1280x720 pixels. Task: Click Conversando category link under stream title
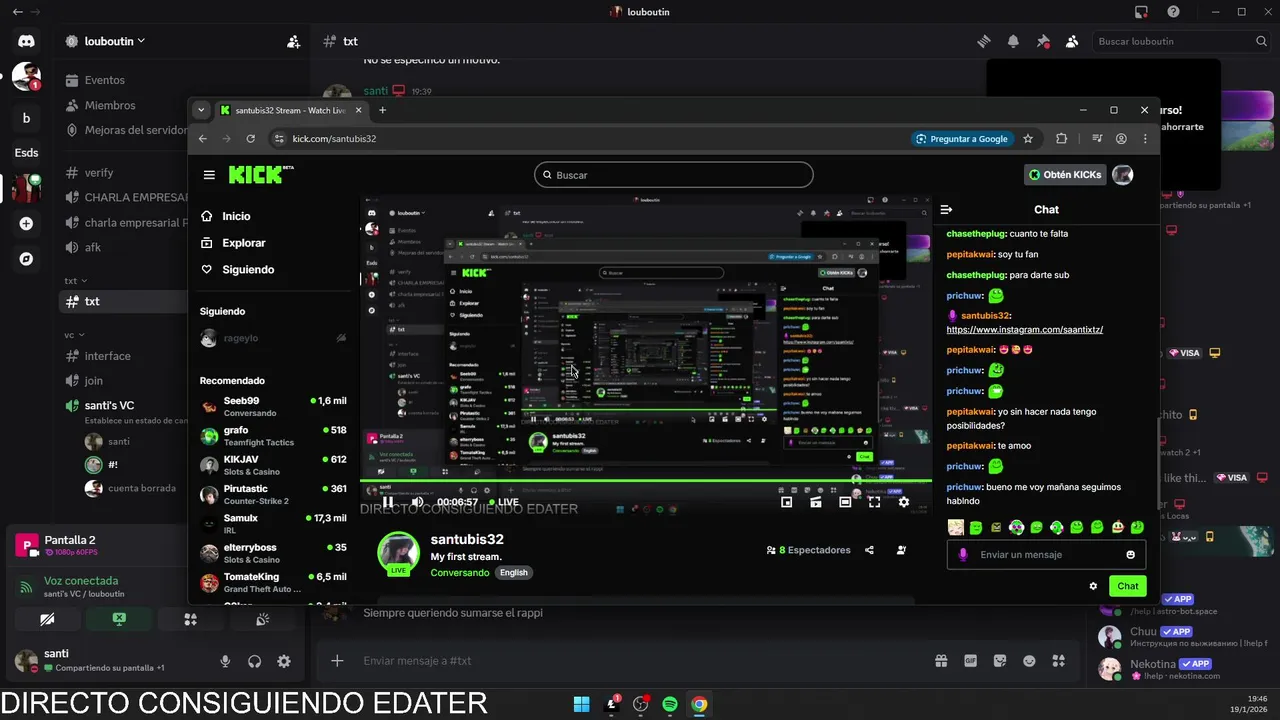pos(460,573)
